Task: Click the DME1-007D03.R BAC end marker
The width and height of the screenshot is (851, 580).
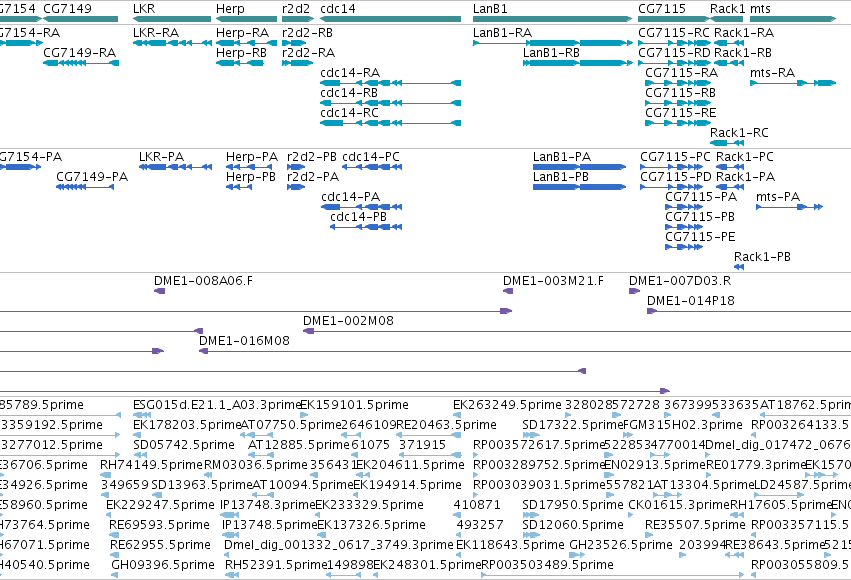Action: [634, 291]
